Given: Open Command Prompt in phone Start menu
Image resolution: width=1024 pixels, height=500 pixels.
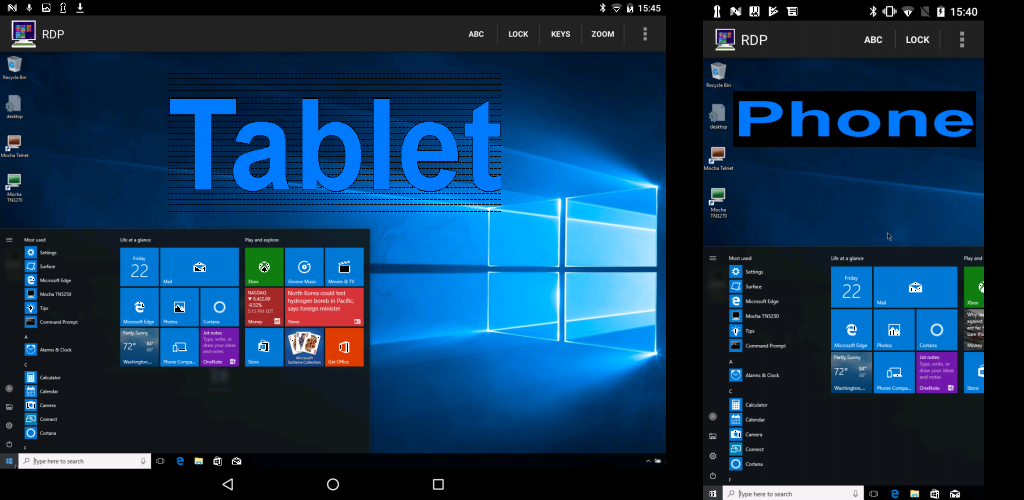Looking at the screenshot, I should coord(758,345).
